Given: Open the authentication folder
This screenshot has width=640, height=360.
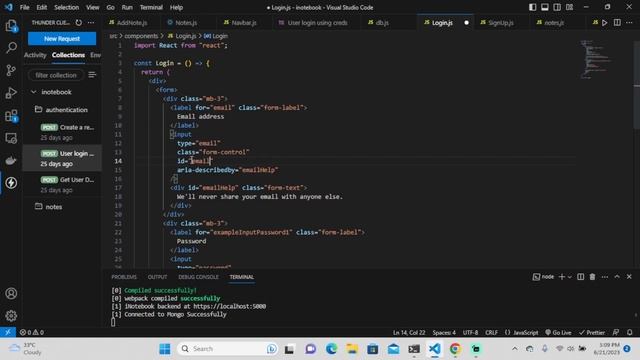Looking at the screenshot, I should tap(62, 110).
